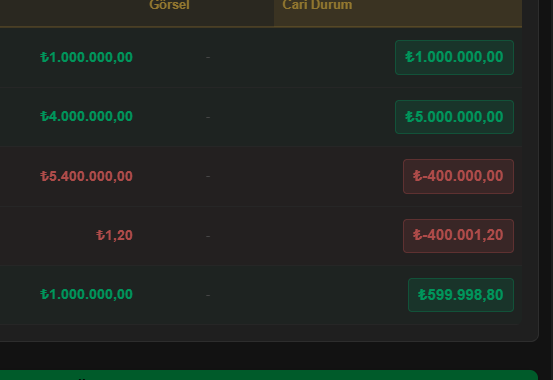Sort by the Cari Durum column header
The width and height of the screenshot is (553, 380).
coord(317,5)
